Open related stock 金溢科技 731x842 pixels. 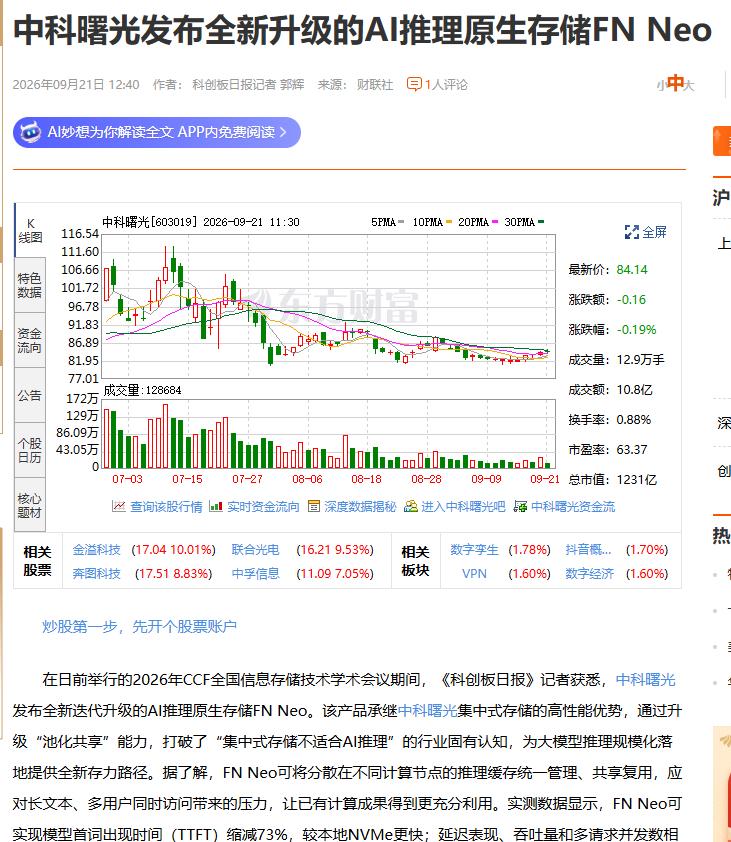pos(97,549)
